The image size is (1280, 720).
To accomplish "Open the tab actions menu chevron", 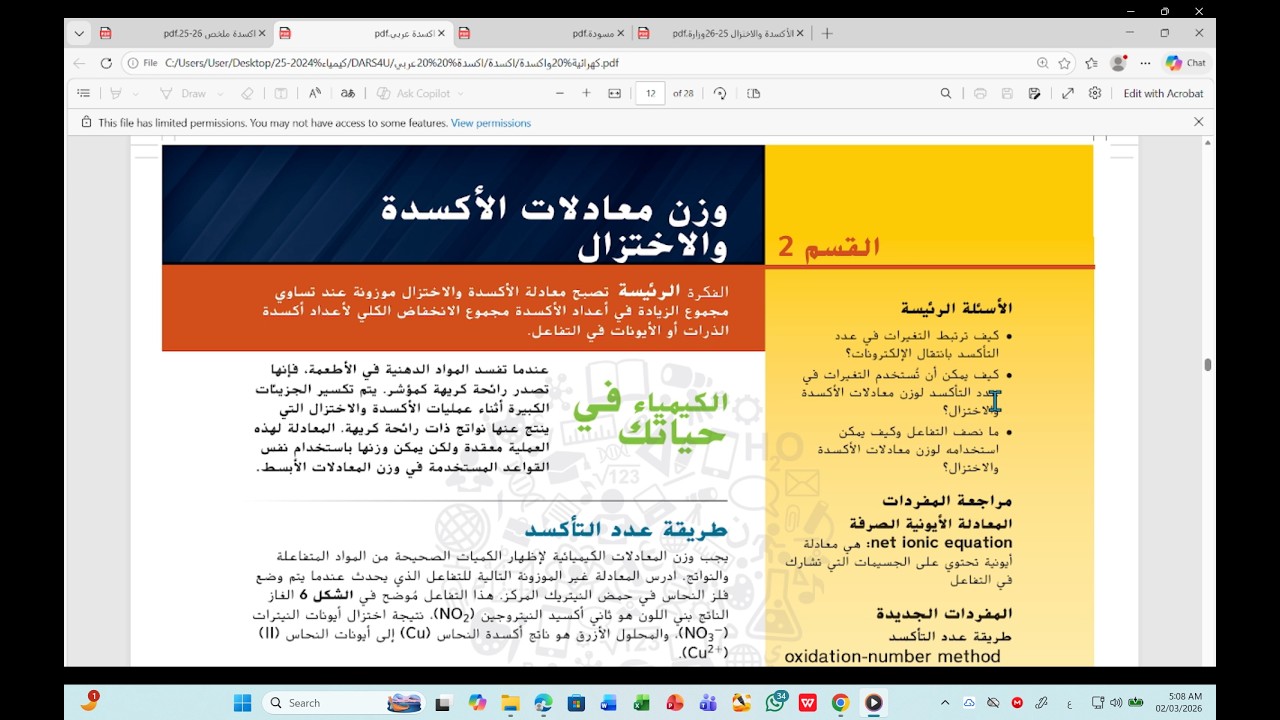I will click(79, 33).
